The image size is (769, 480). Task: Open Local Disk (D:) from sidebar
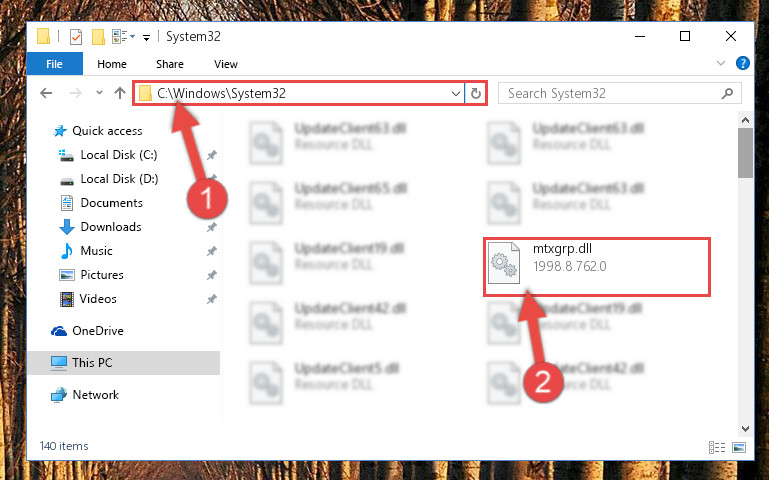pyautogui.click(x=119, y=179)
